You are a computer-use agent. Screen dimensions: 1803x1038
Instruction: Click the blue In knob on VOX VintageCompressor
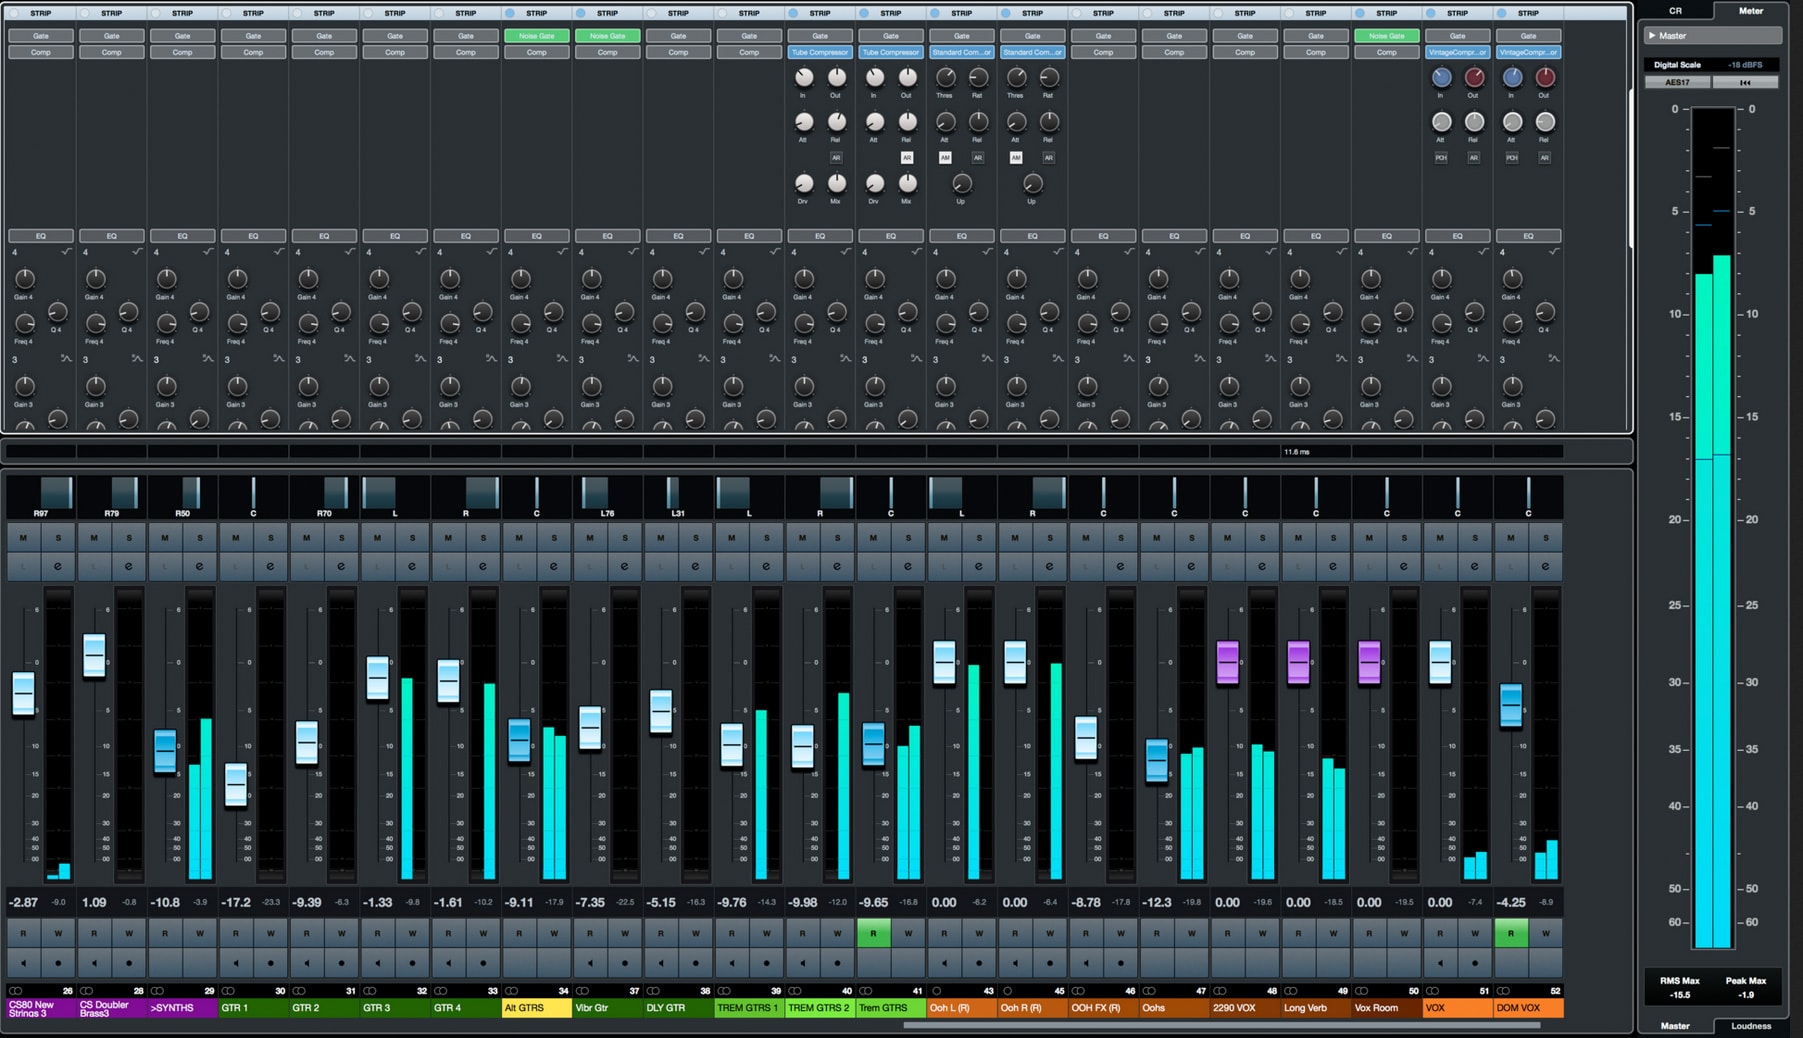pos(1441,77)
